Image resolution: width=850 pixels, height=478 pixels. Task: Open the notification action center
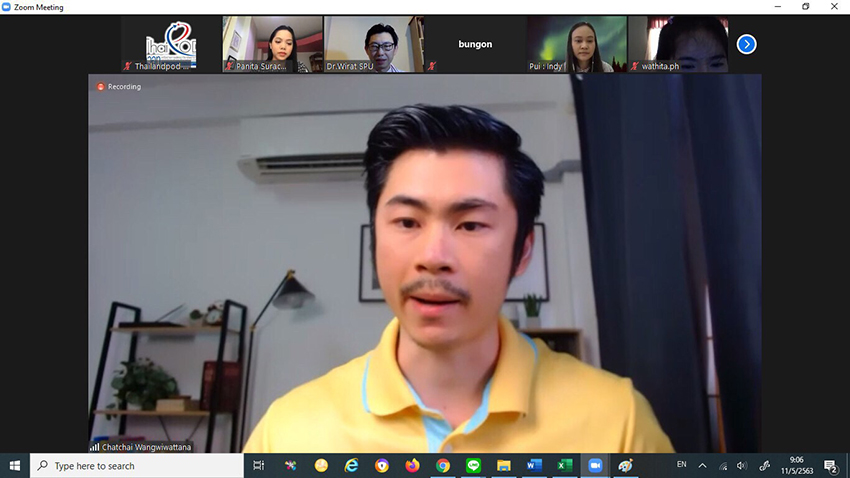pos(830,466)
